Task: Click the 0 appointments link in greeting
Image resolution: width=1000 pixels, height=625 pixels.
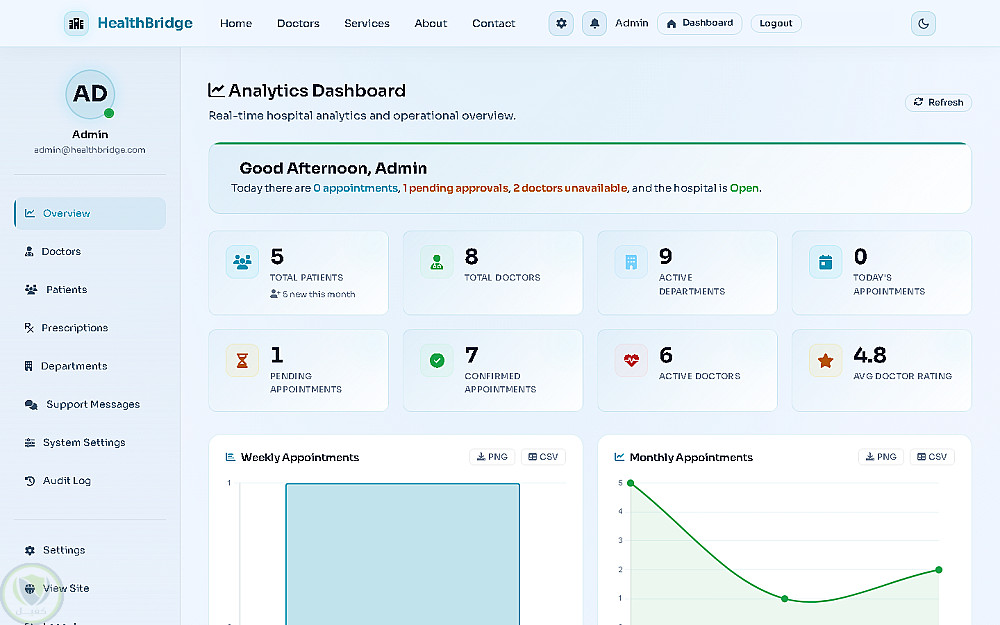Action: tap(355, 188)
